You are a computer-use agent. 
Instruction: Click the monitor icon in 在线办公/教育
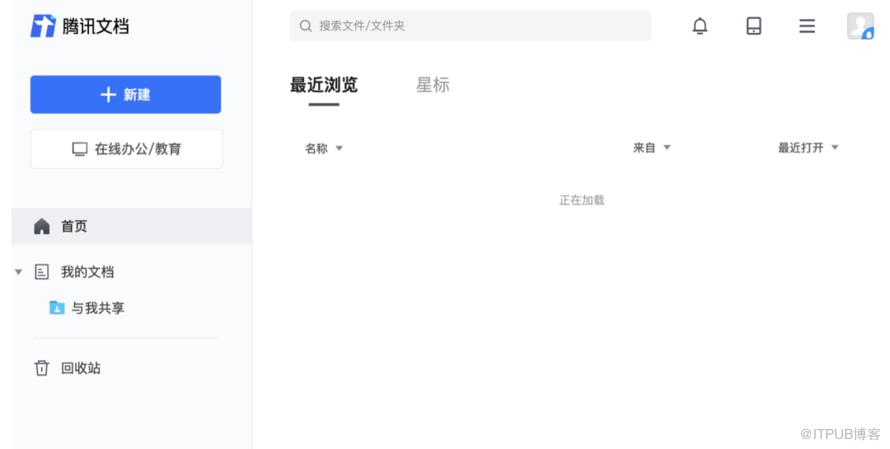coord(79,149)
